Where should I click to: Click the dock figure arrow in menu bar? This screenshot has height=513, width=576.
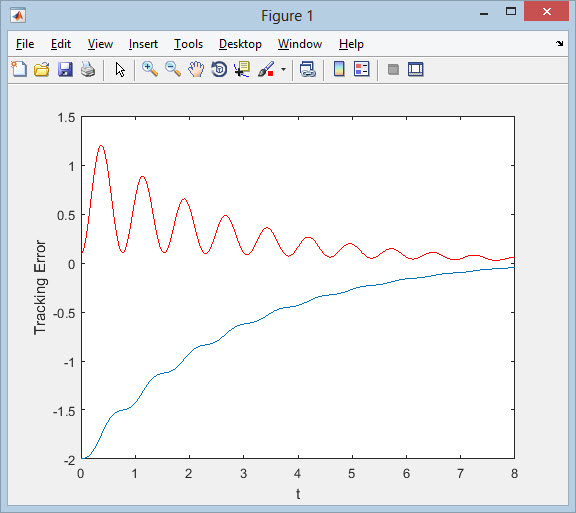(x=559, y=43)
